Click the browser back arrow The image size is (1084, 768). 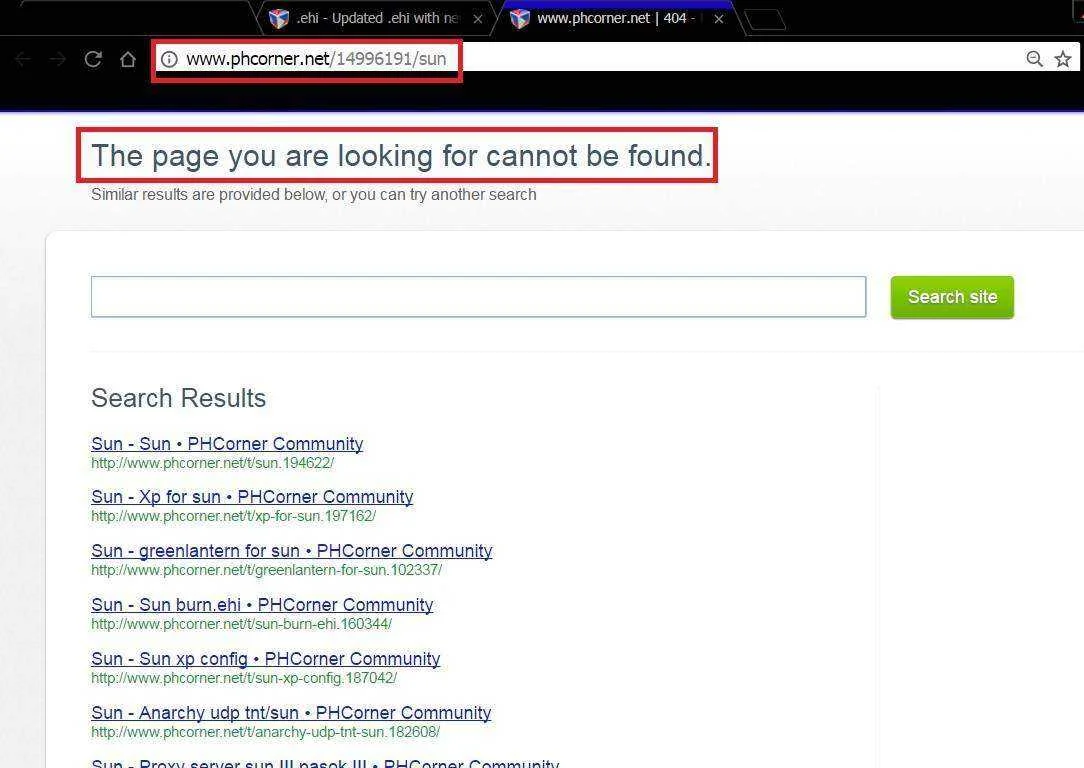(23, 59)
